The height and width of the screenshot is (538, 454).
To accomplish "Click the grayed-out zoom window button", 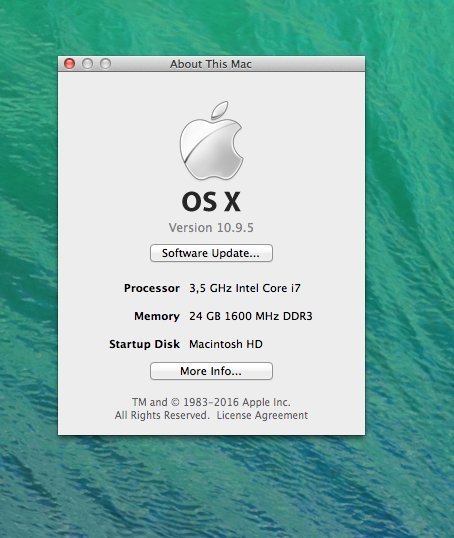I will click(x=105, y=64).
